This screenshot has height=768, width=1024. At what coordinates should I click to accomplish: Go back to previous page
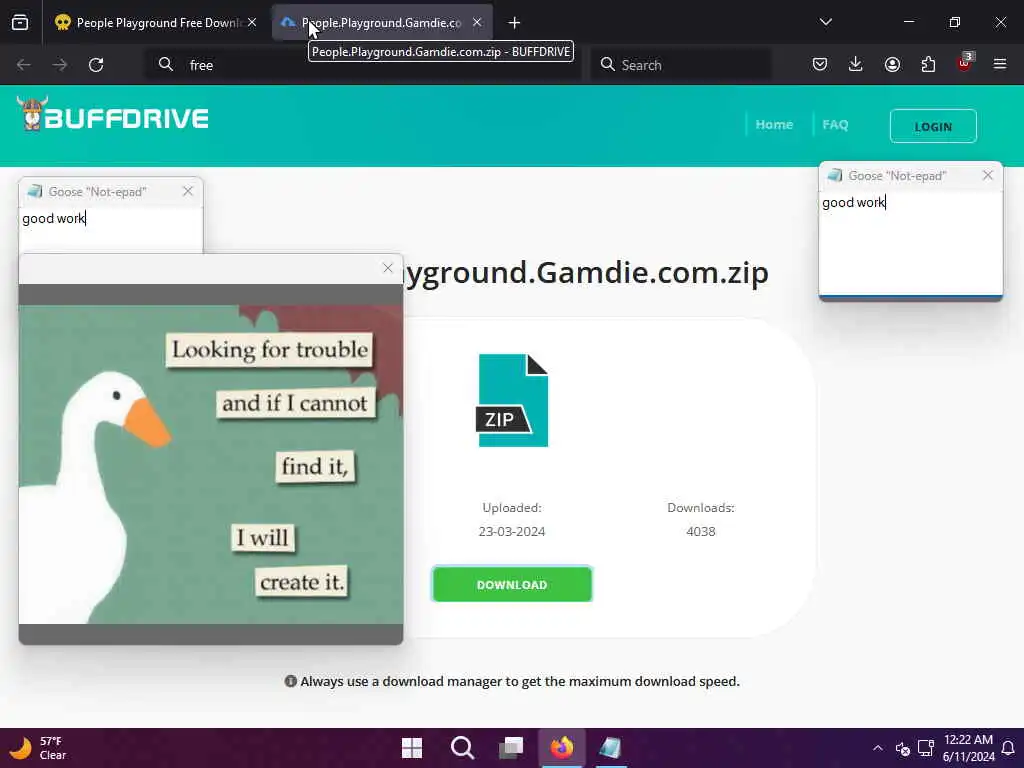(x=24, y=65)
